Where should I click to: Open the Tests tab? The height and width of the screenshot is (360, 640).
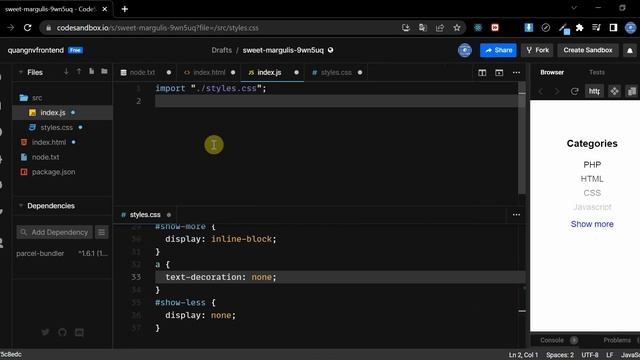click(596, 72)
